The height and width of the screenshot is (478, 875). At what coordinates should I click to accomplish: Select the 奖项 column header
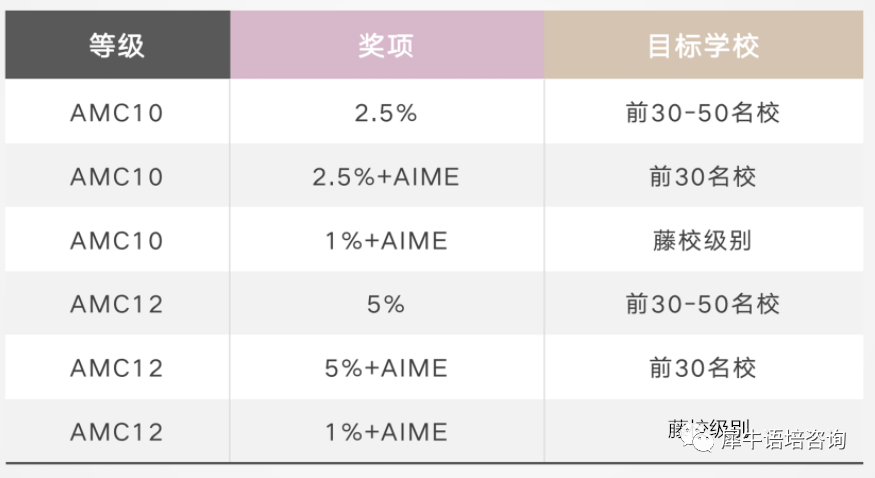387,45
